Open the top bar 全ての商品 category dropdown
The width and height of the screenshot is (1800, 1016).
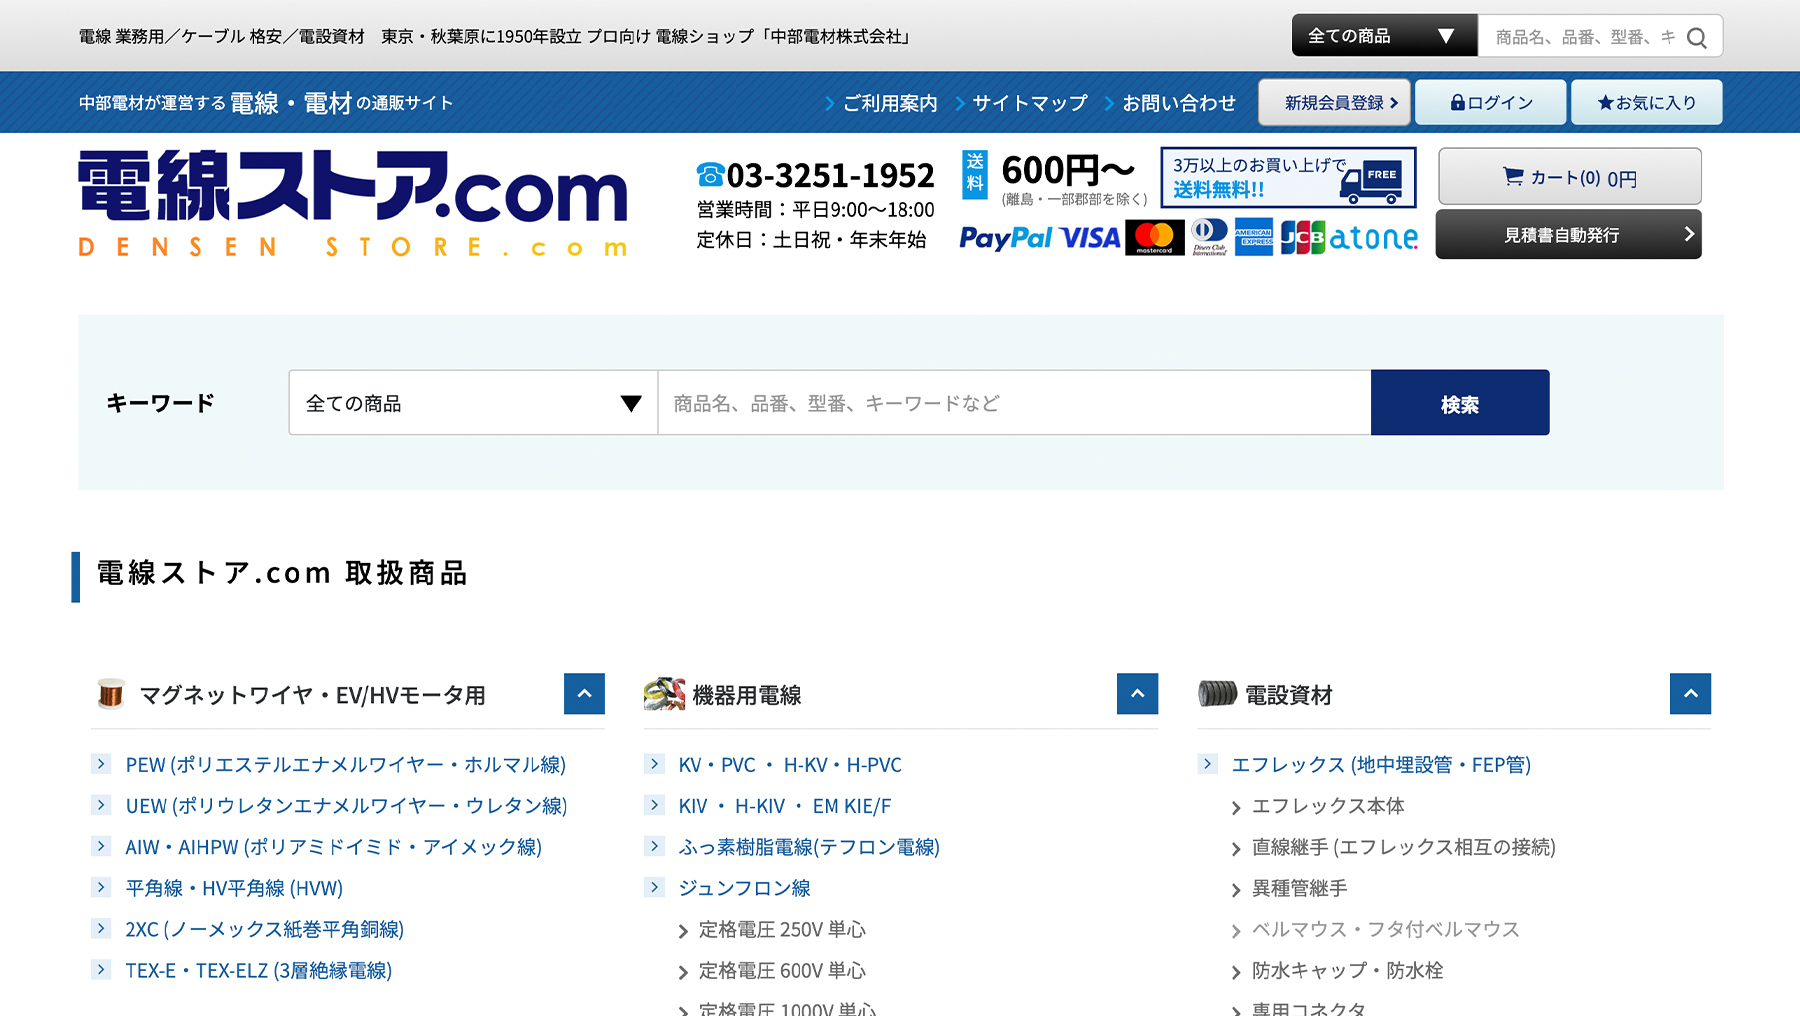coord(1384,36)
